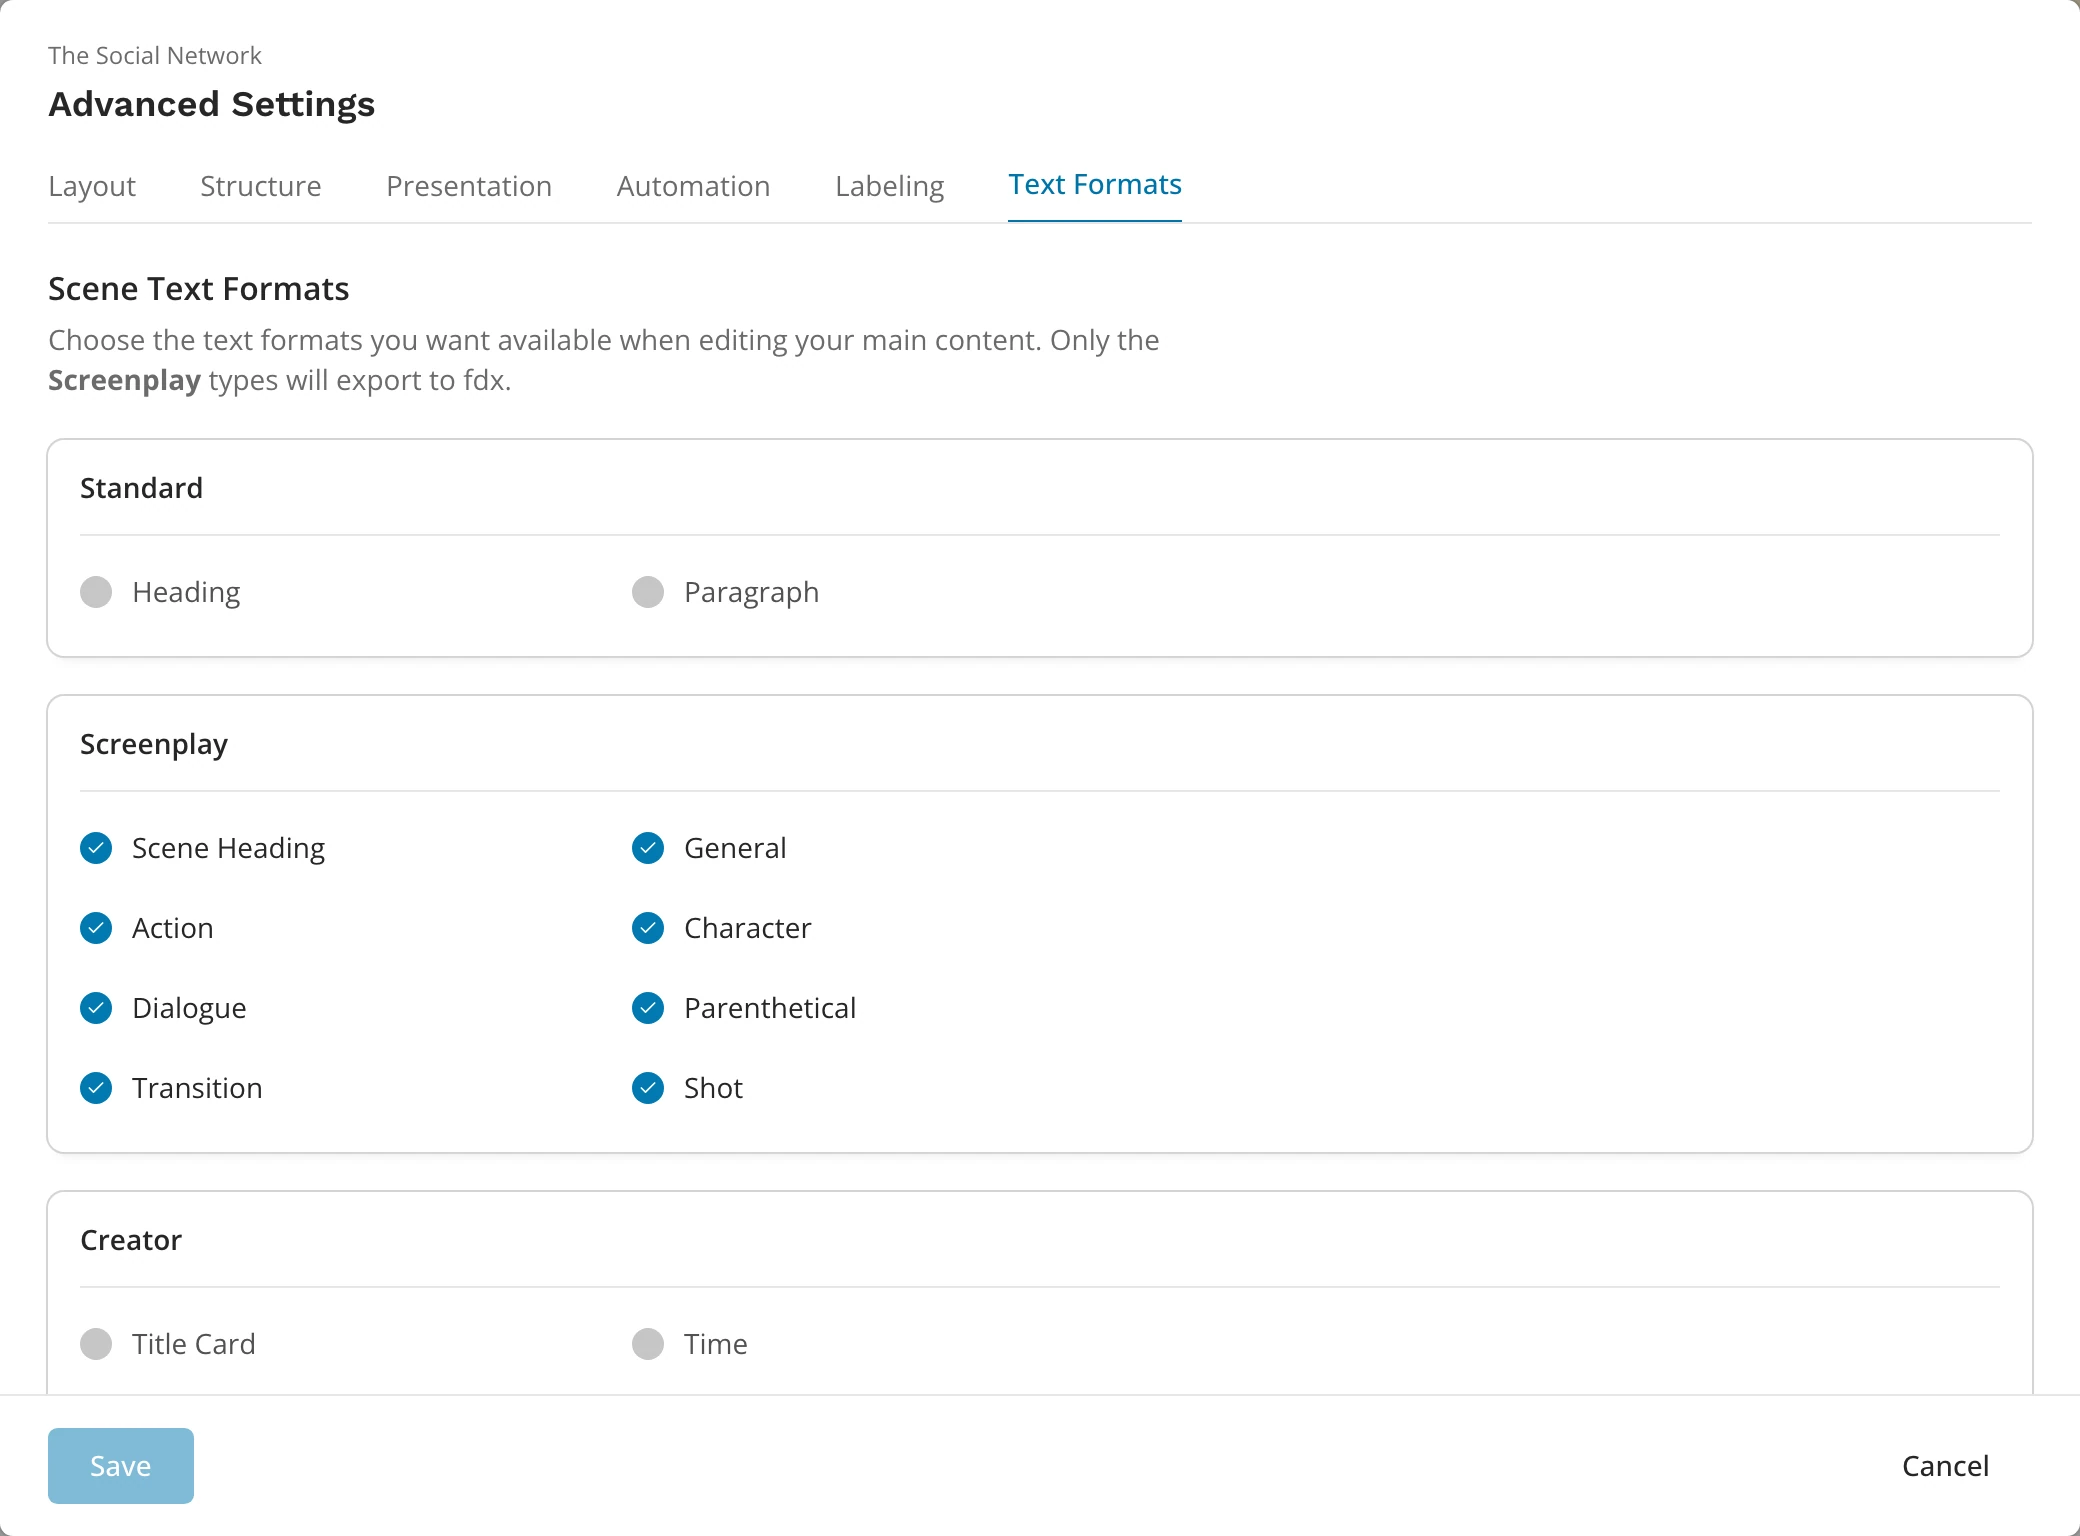Select the Automation tab
The width and height of the screenshot is (2080, 1536).
(x=693, y=186)
